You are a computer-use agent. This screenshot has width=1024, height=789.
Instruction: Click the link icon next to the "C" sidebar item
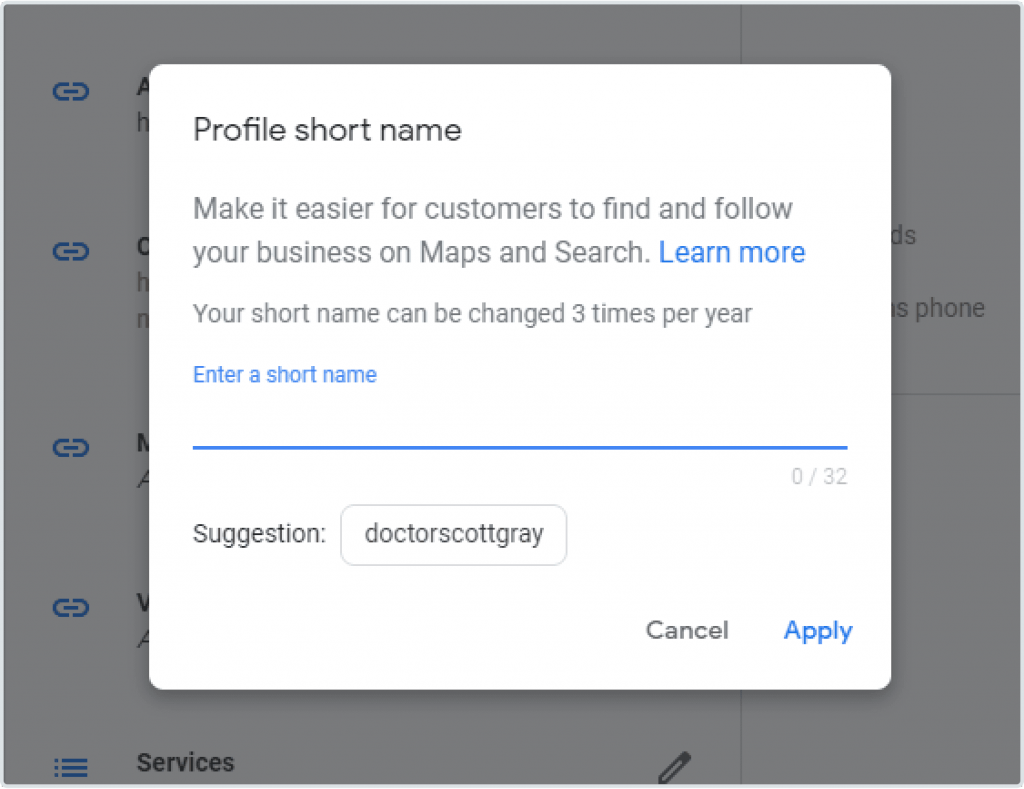pyautogui.click(x=70, y=250)
